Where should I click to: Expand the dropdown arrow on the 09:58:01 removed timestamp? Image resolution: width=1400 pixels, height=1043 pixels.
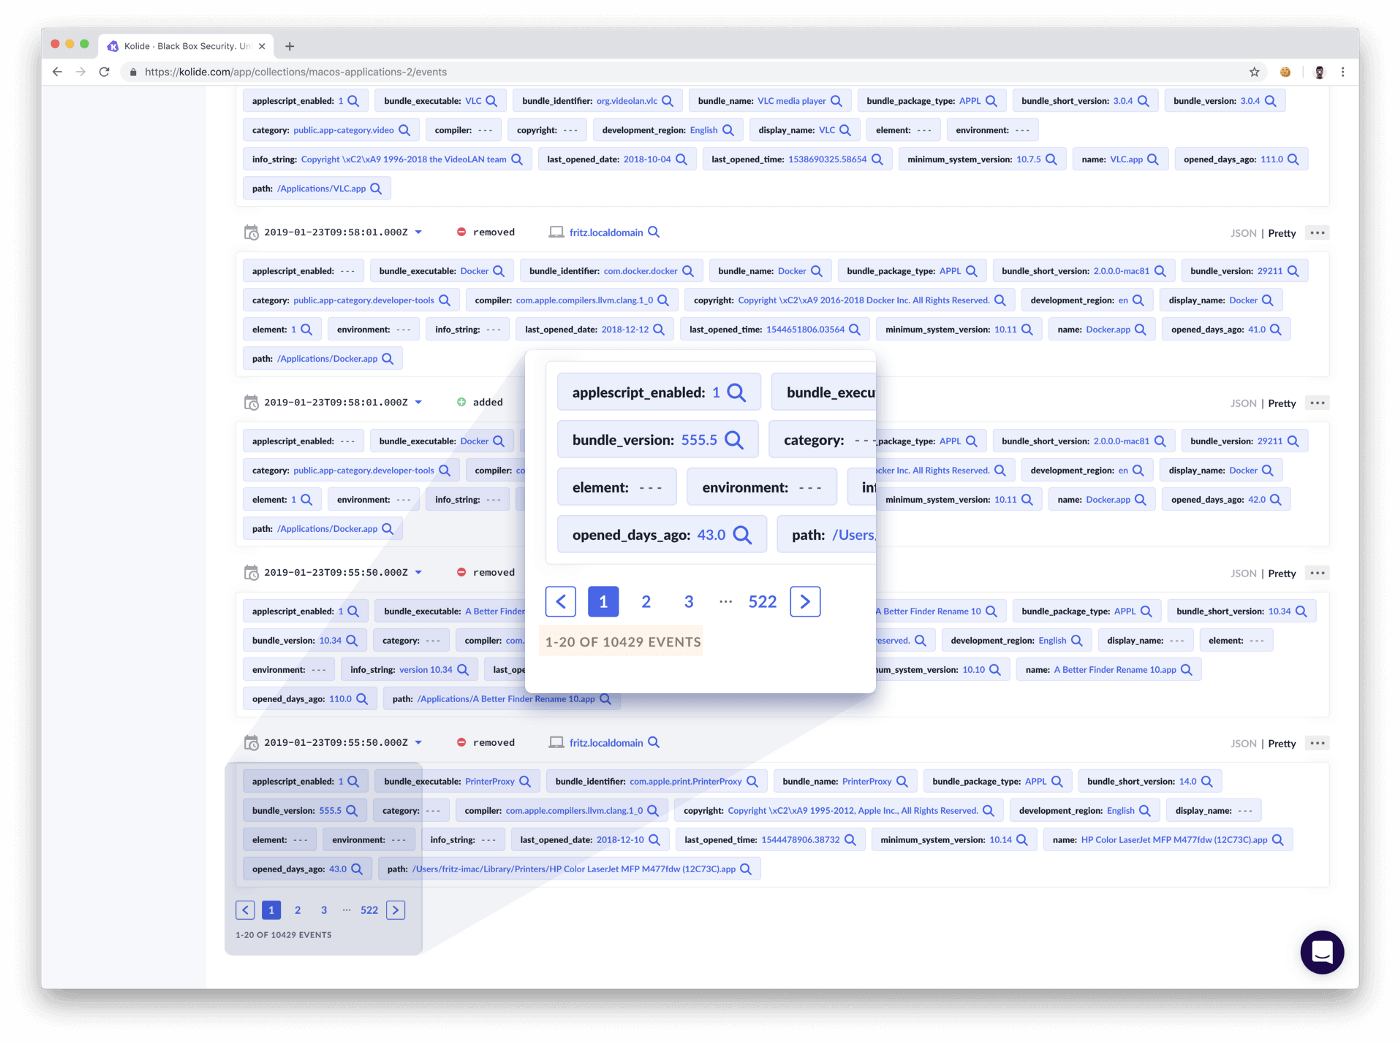(418, 231)
